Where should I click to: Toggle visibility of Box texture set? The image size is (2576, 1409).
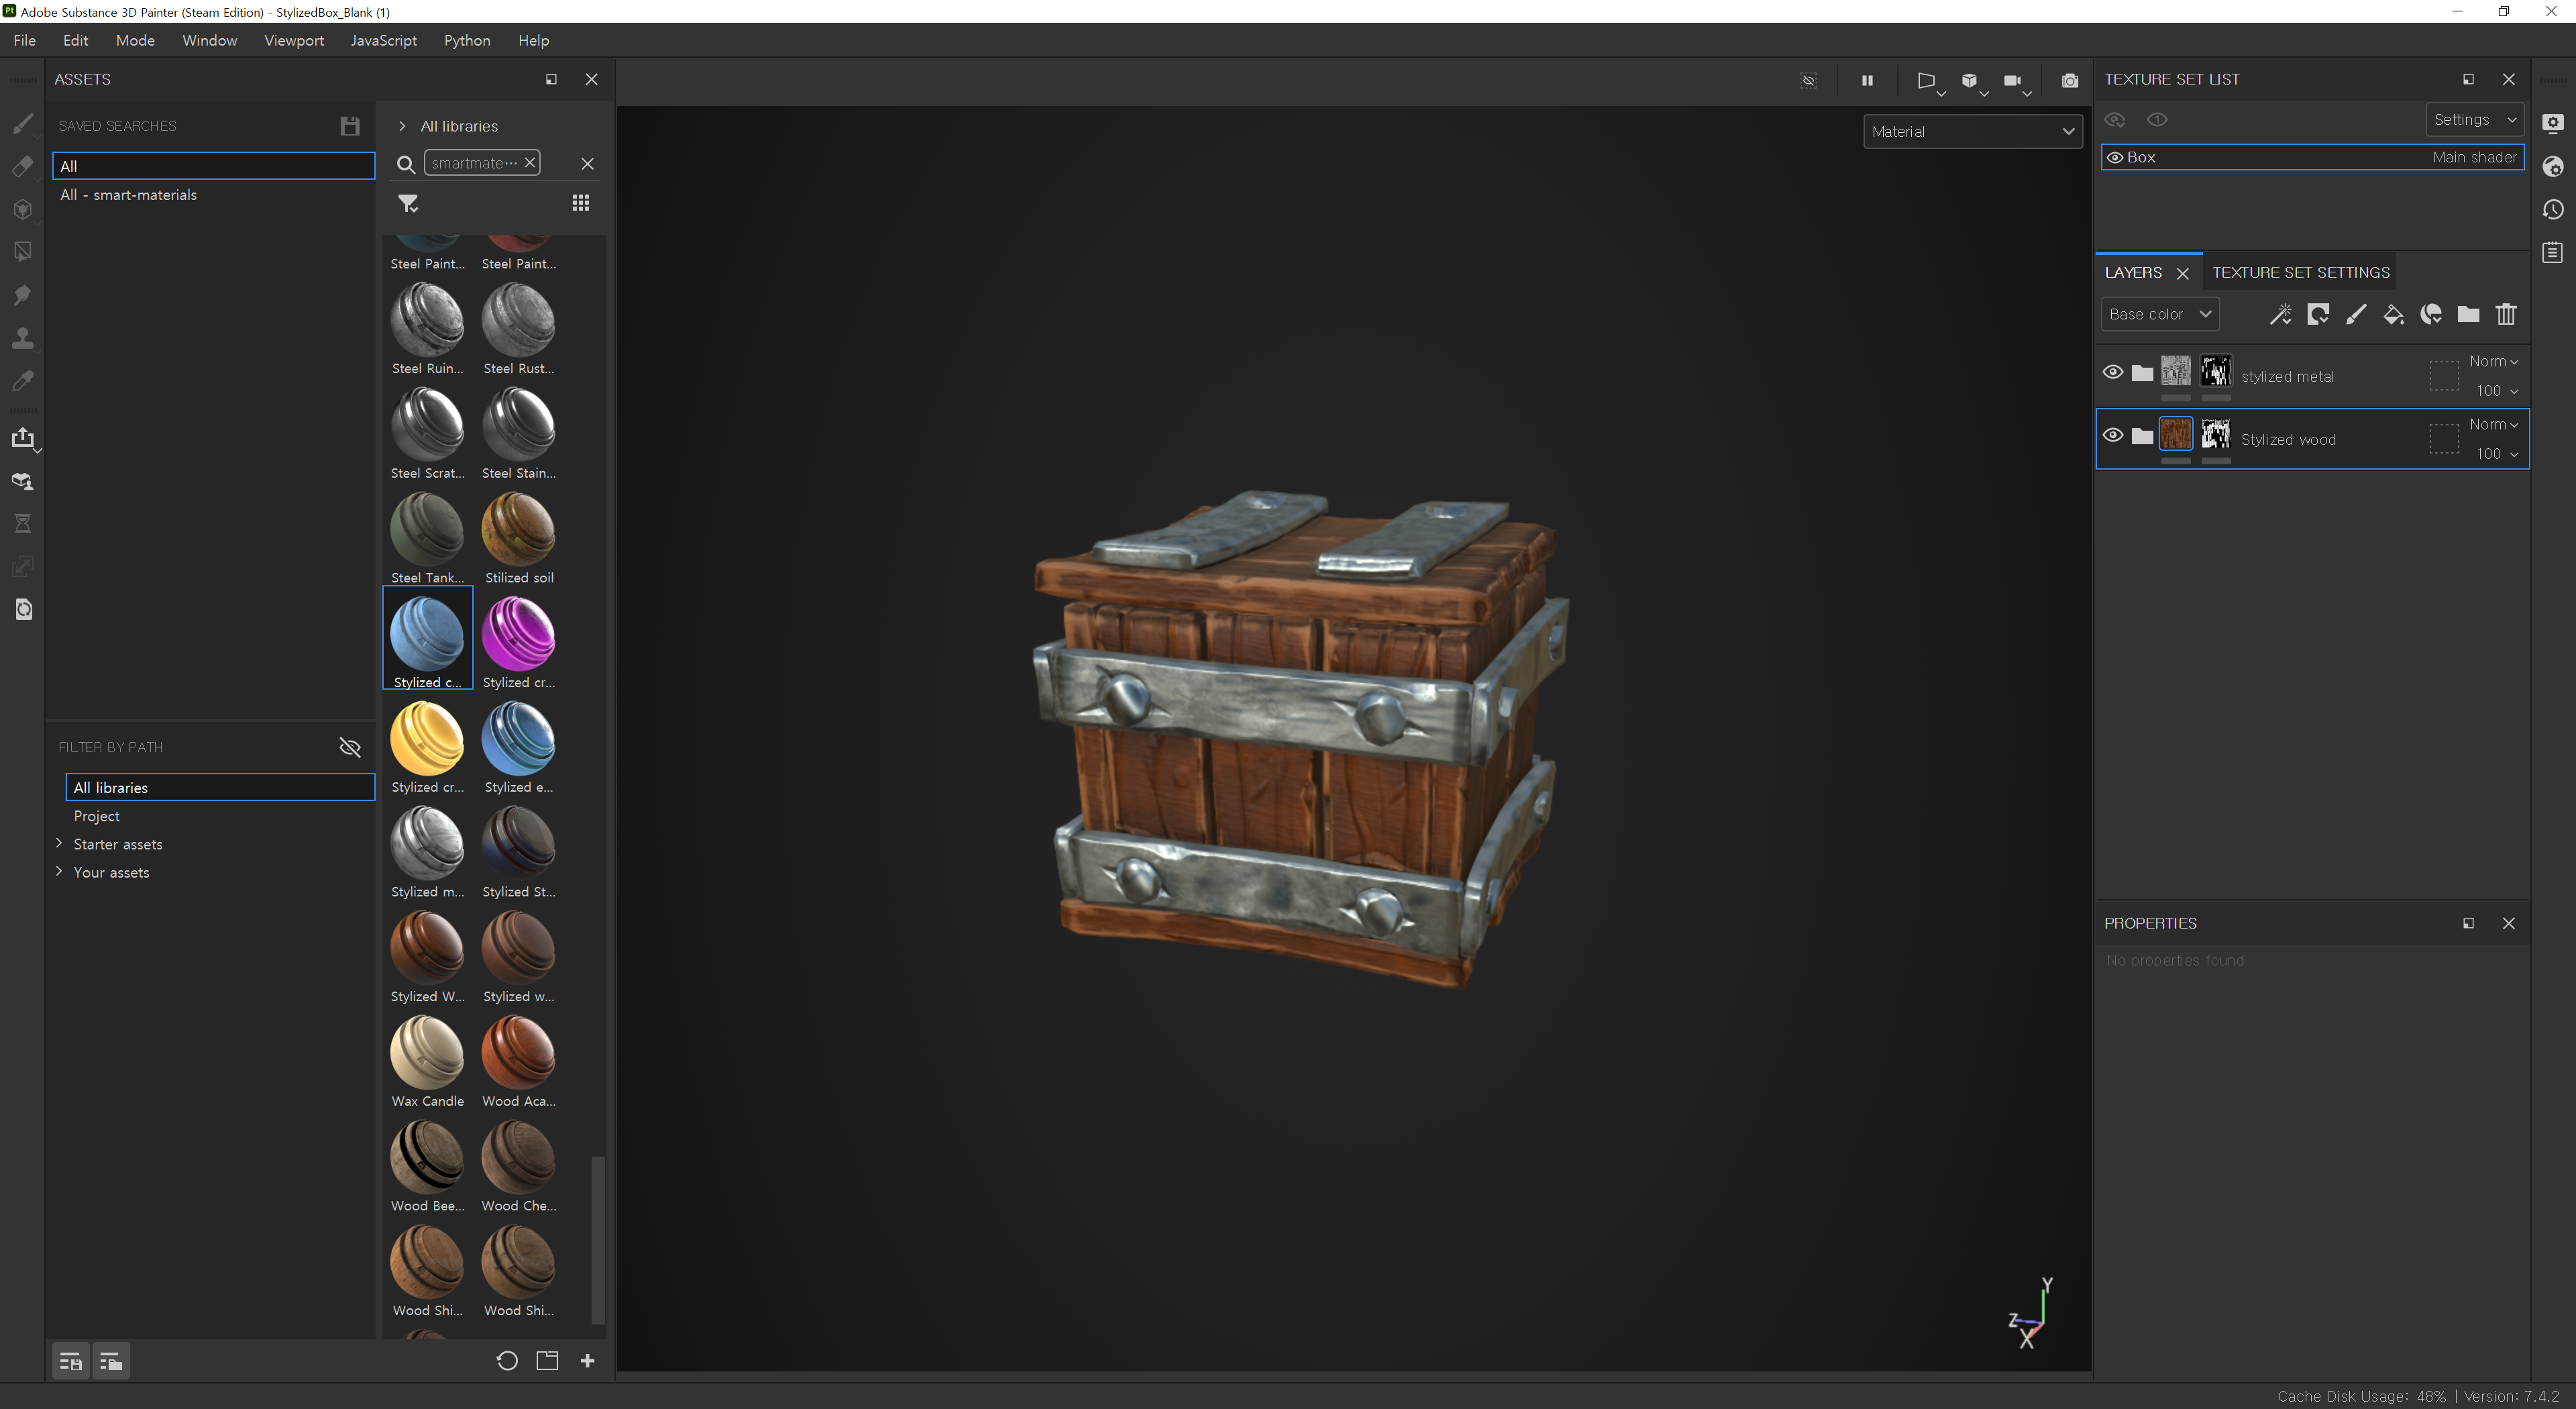pos(2115,157)
